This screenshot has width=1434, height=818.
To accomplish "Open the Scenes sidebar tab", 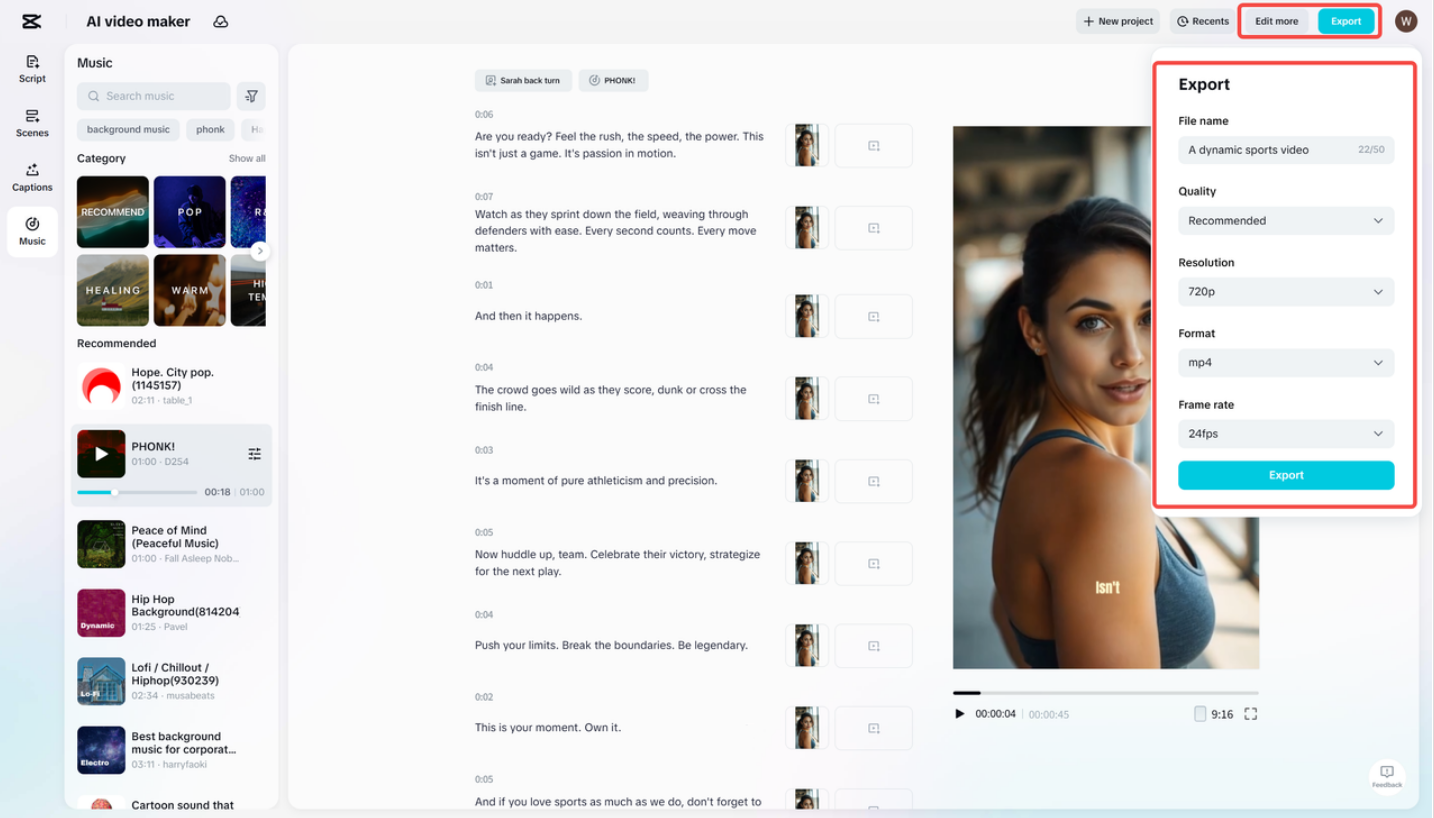I will click(x=32, y=123).
